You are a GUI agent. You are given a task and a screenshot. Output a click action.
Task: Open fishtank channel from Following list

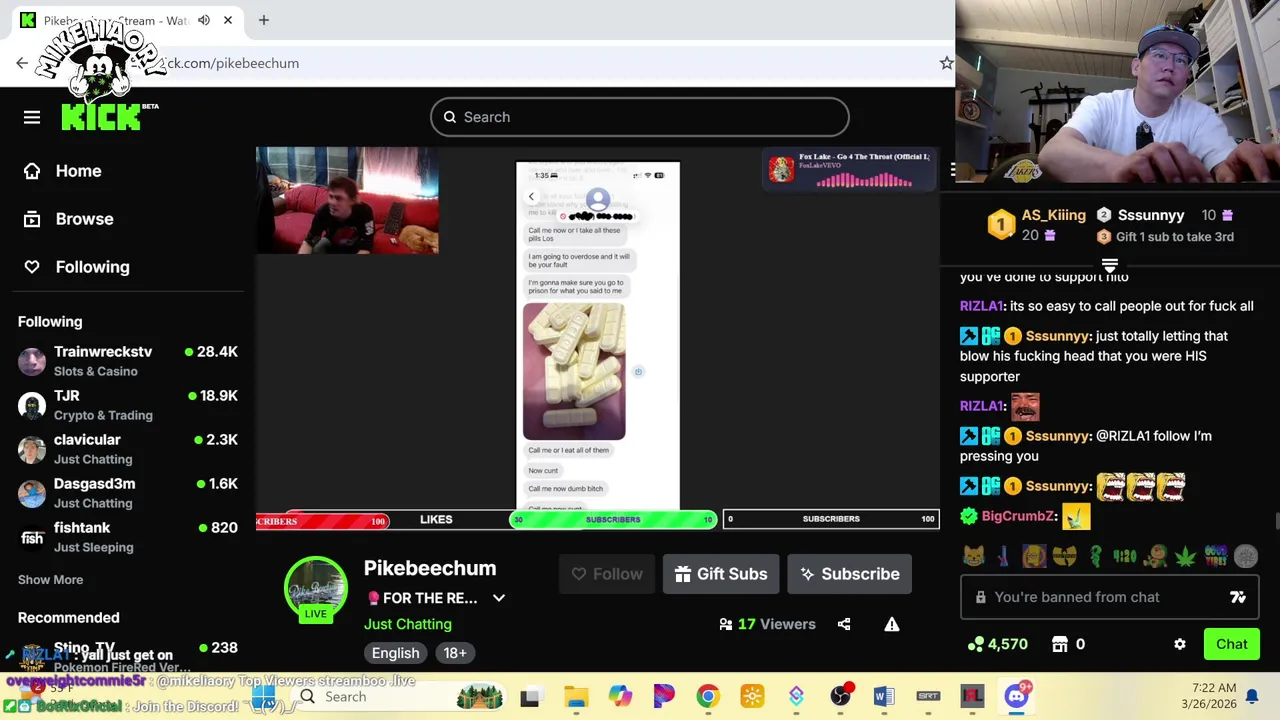click(x=127, y=537)
